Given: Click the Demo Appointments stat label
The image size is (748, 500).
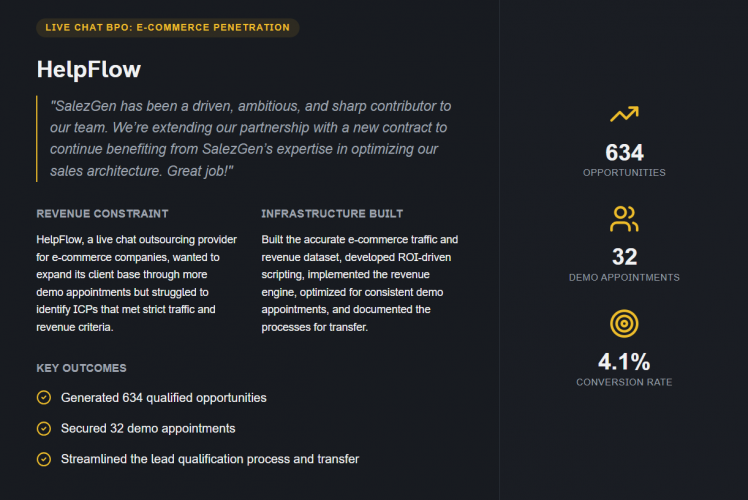Looking at the screenshot, I should click(624, 277).
